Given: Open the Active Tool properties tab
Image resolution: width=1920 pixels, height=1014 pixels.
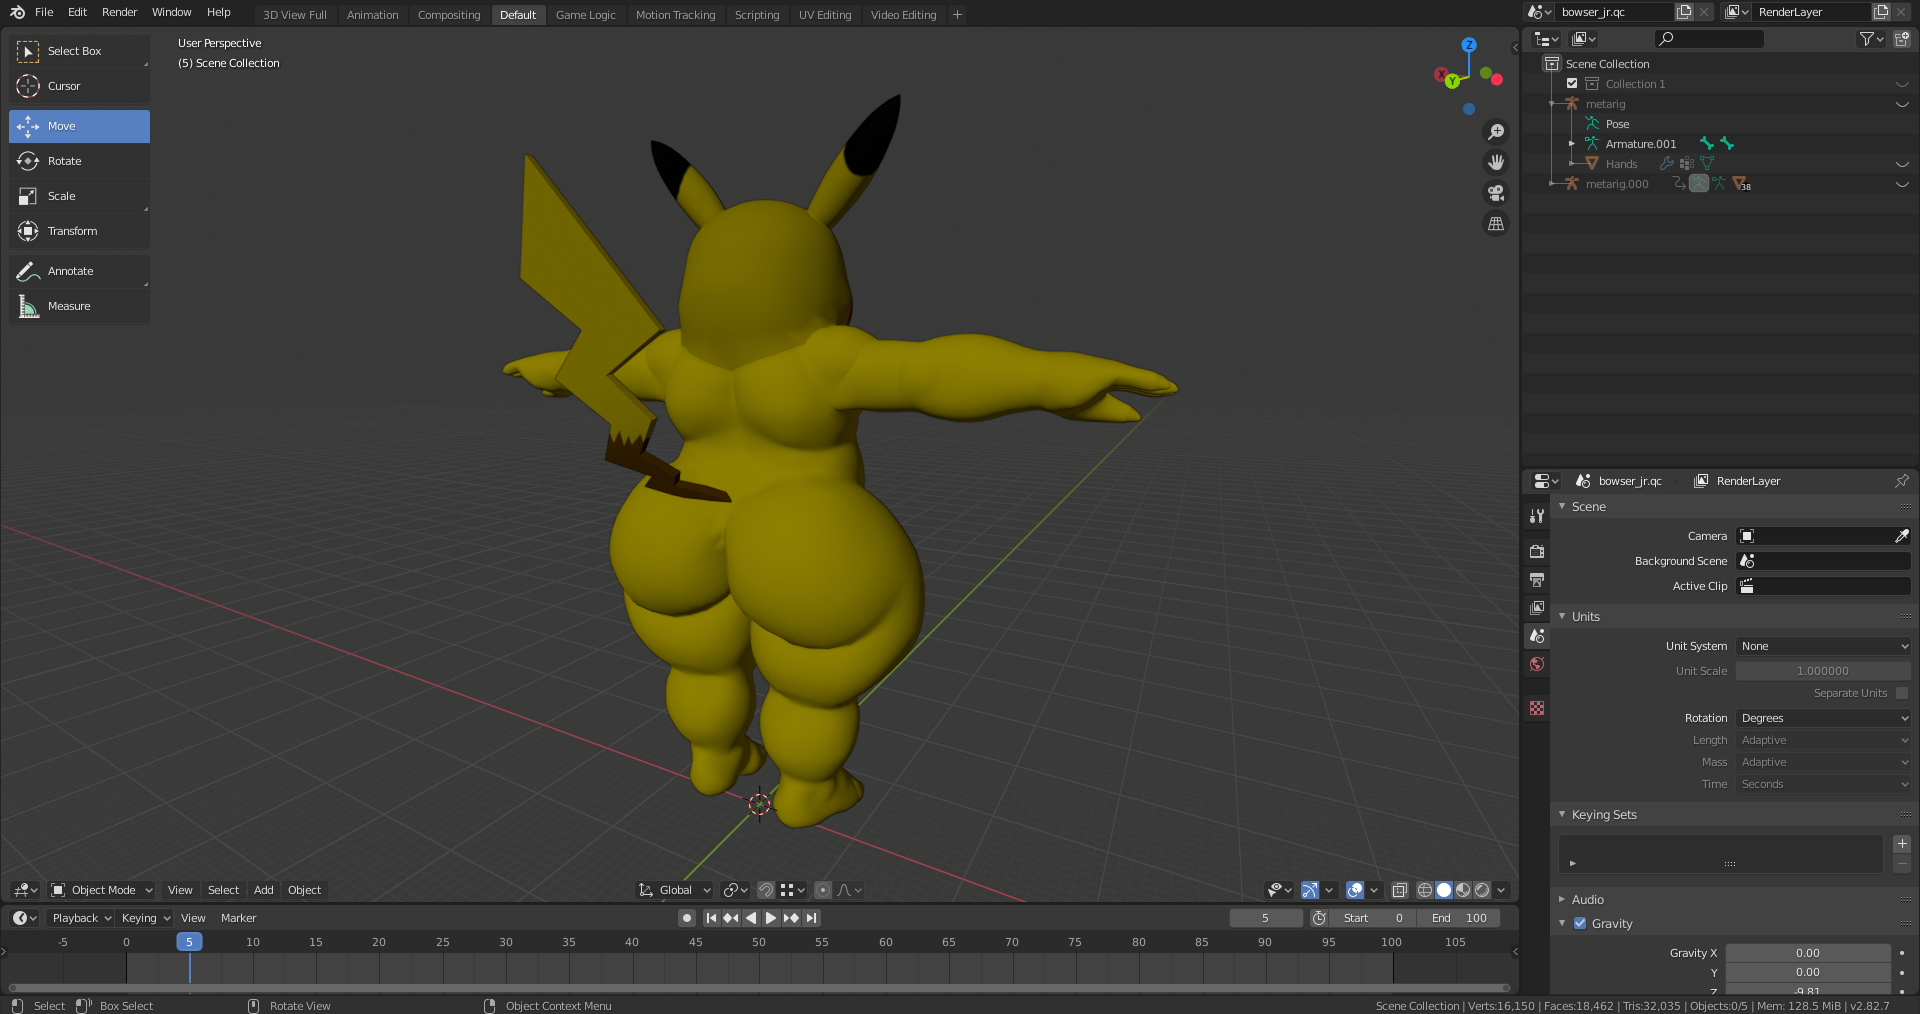Looking at the screenshot, I should (1537, 516).
